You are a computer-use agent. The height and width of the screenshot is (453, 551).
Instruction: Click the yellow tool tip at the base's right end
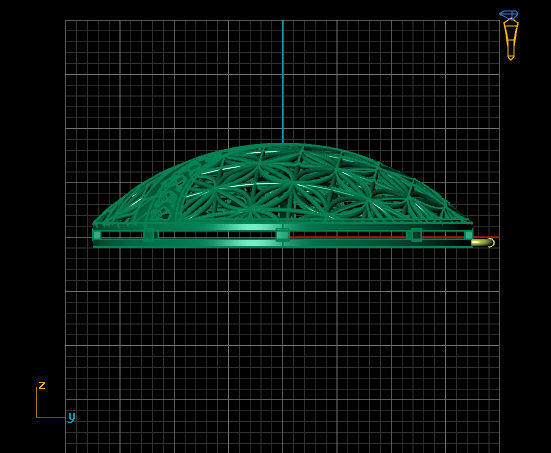pyautogui.click(x=483, y=242)
